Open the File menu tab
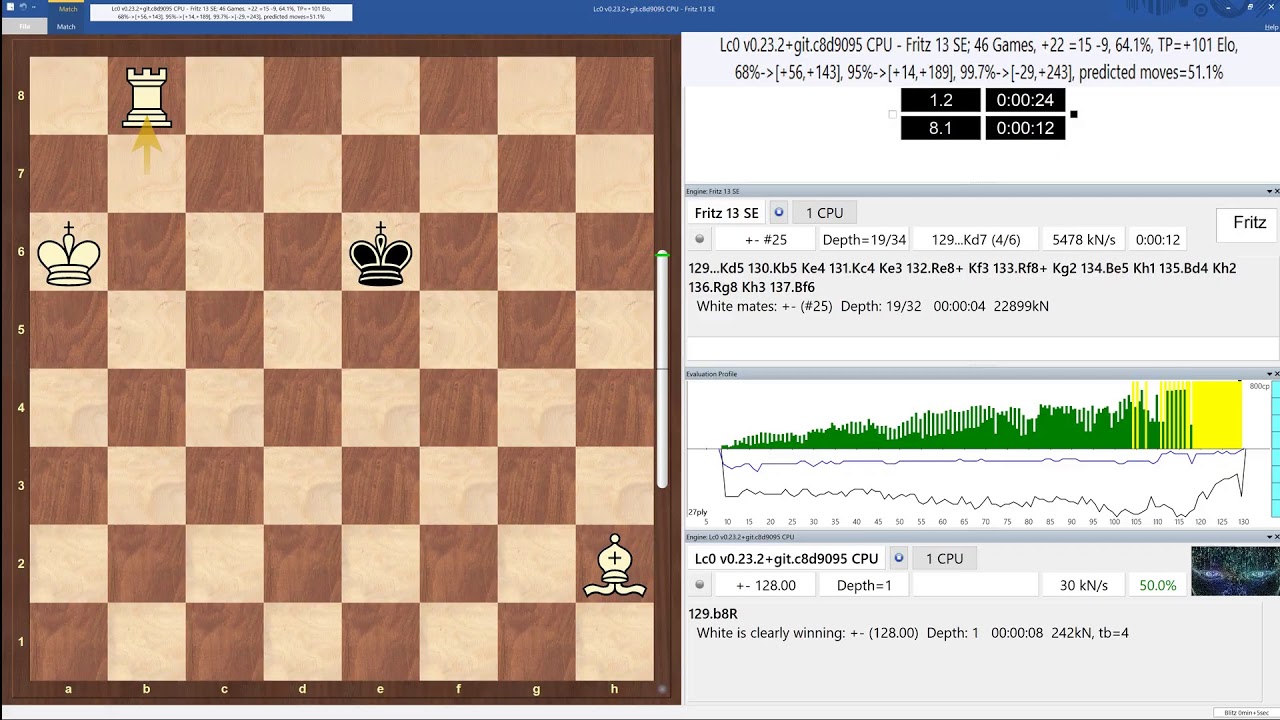Screen dimensions: 1280x720 coord(24,27)
